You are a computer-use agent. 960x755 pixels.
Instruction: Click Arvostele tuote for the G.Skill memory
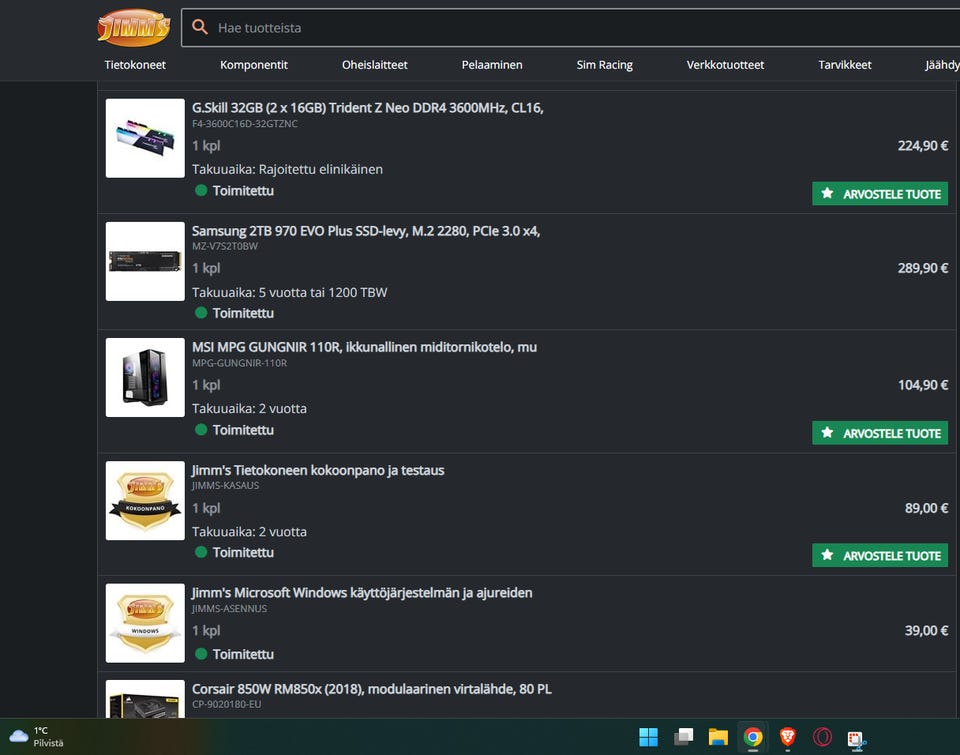pos(880,194)
